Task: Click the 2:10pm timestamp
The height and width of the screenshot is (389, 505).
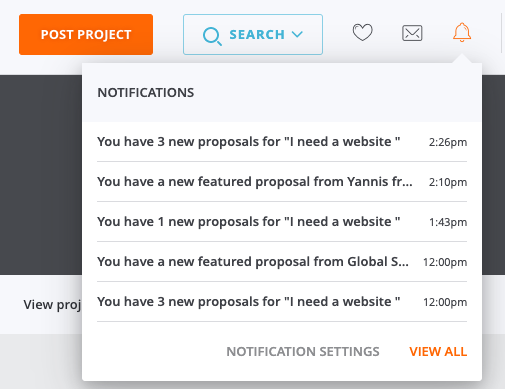Action: point(448,182)
